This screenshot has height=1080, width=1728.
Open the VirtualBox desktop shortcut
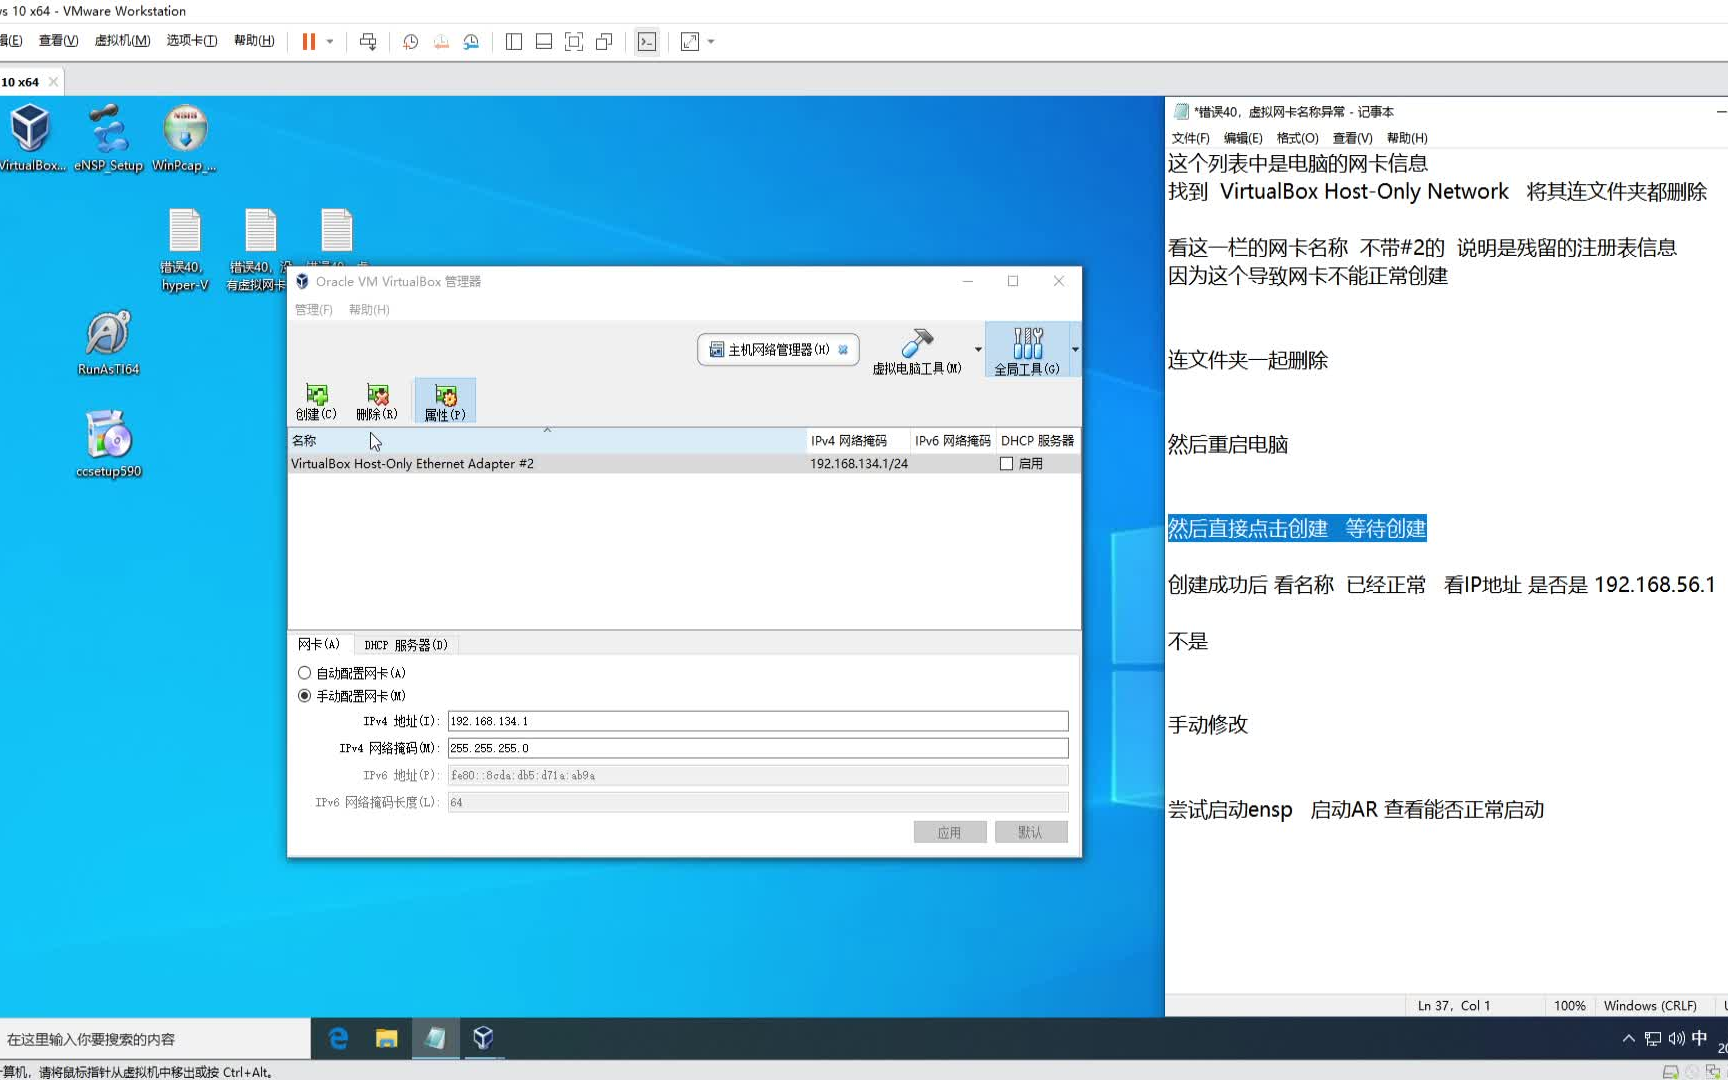coord(31,138)
